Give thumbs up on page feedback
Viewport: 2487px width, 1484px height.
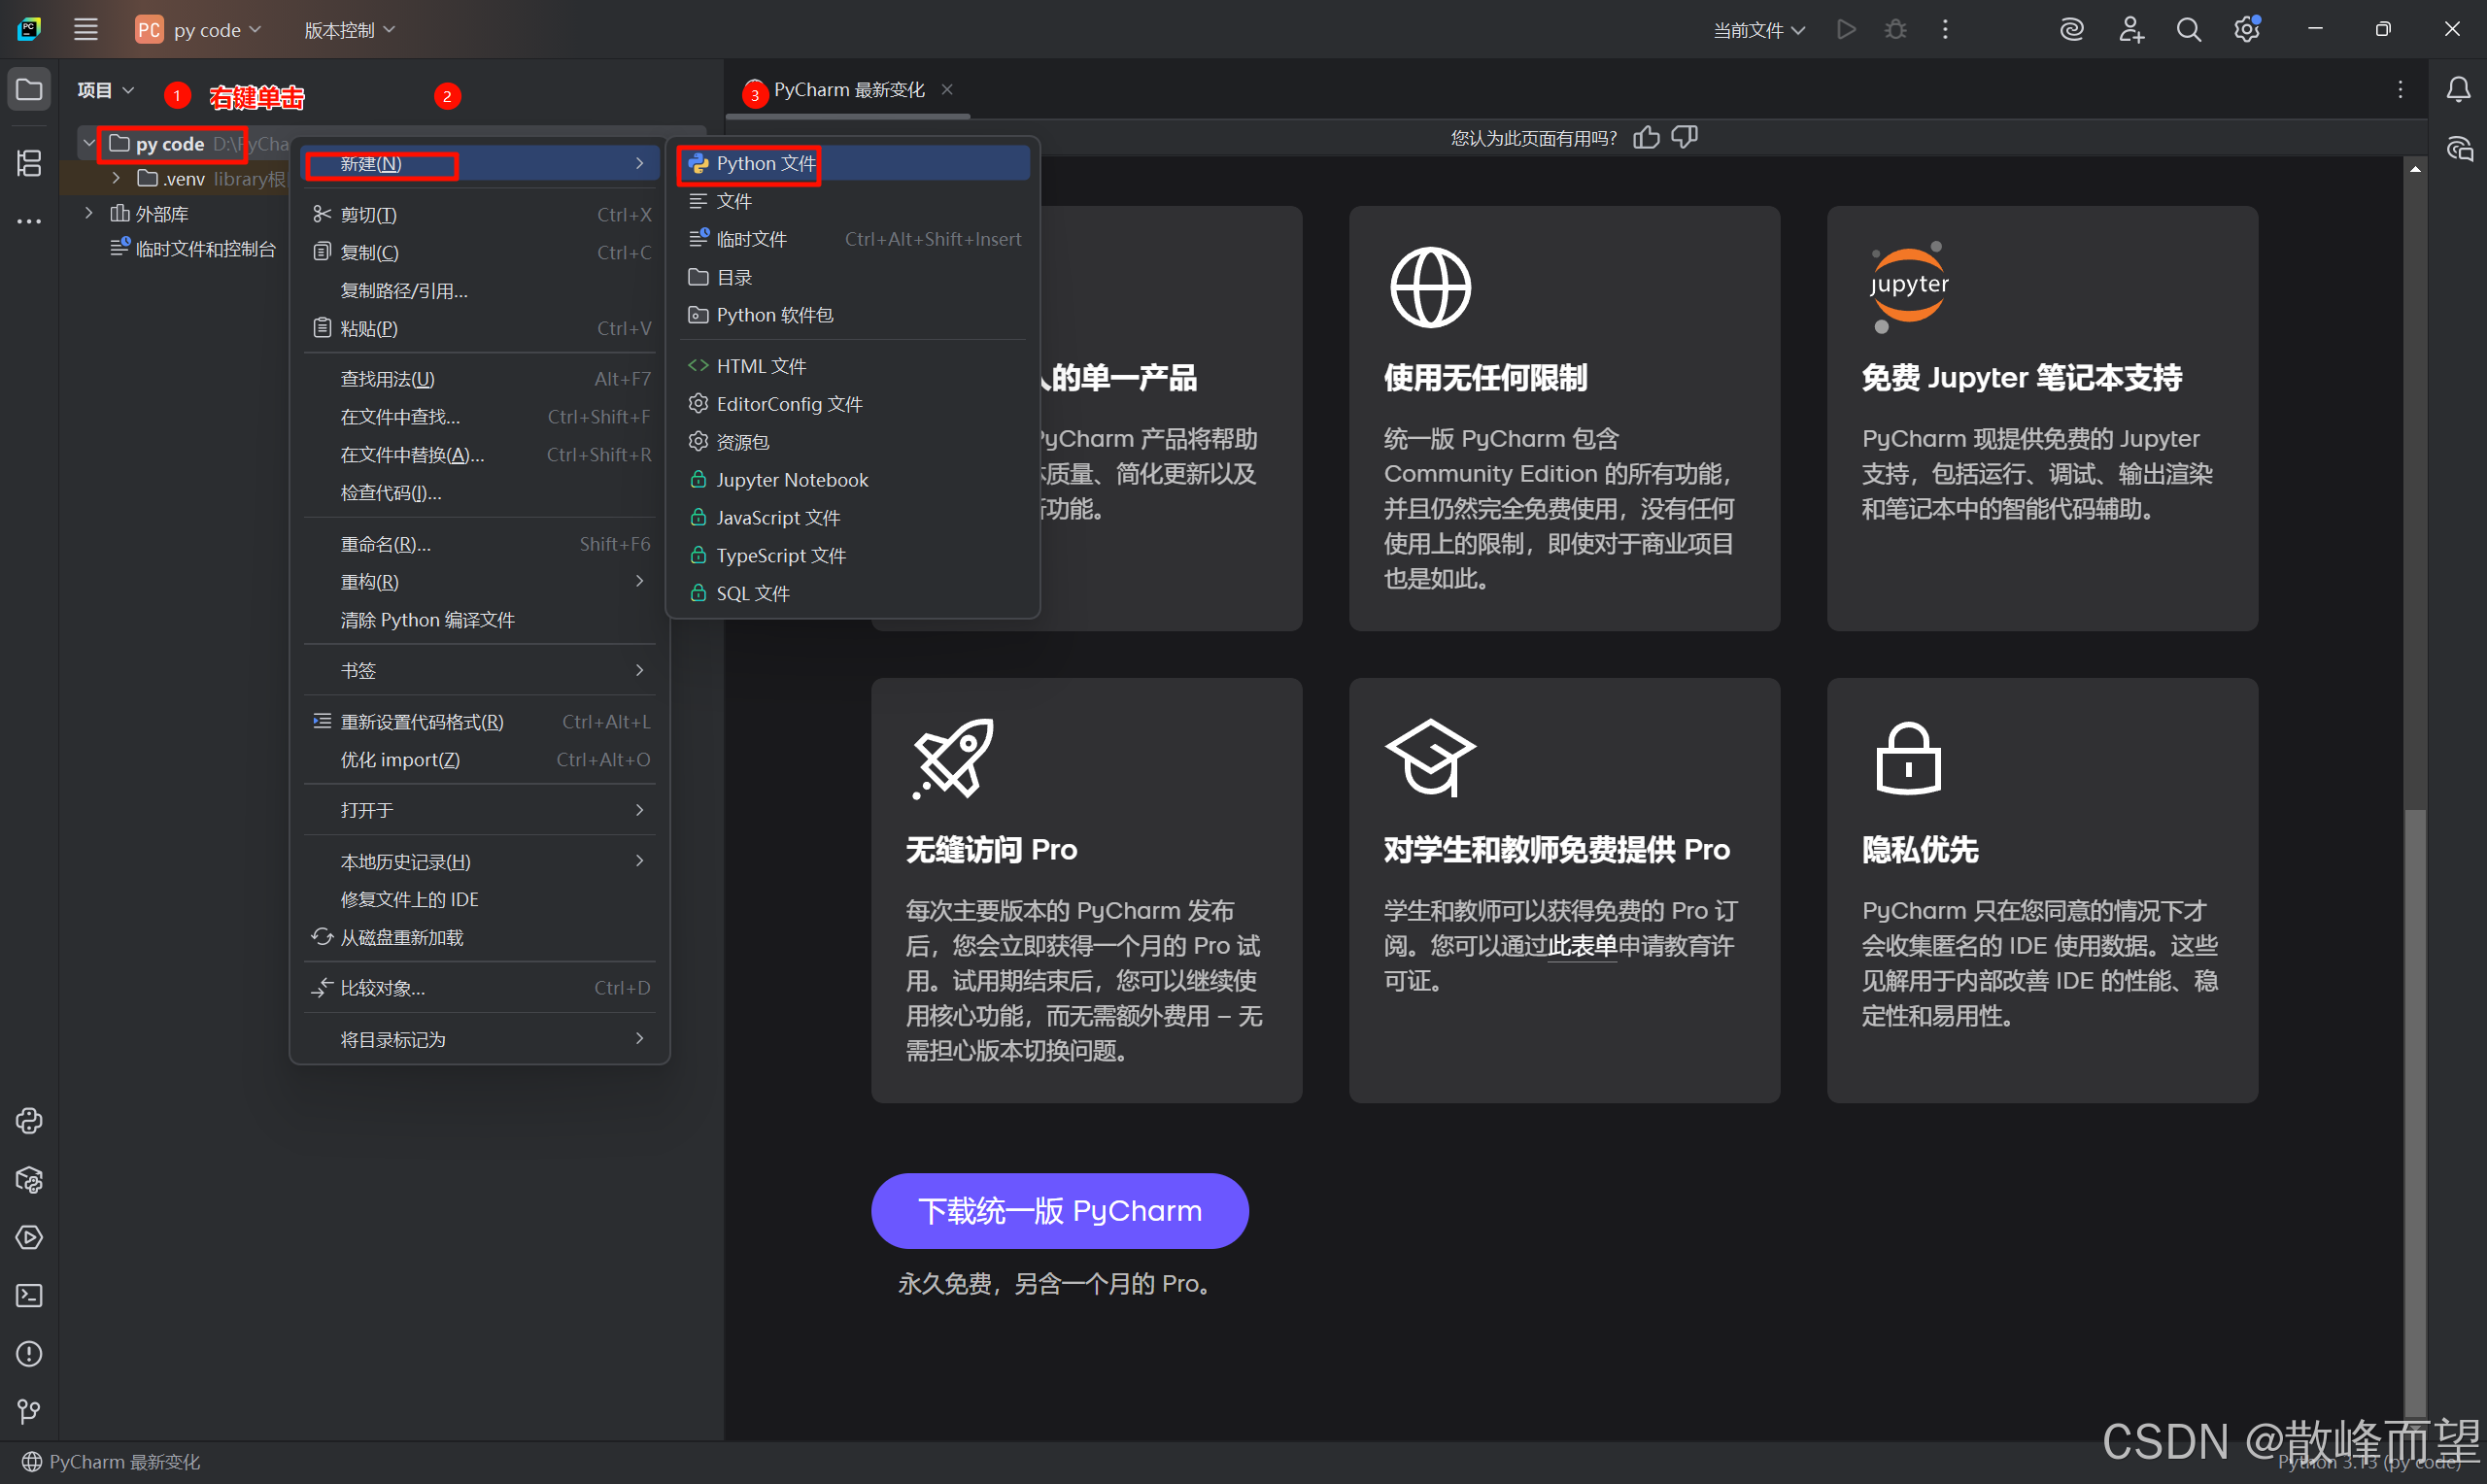tap(1646, 137)
